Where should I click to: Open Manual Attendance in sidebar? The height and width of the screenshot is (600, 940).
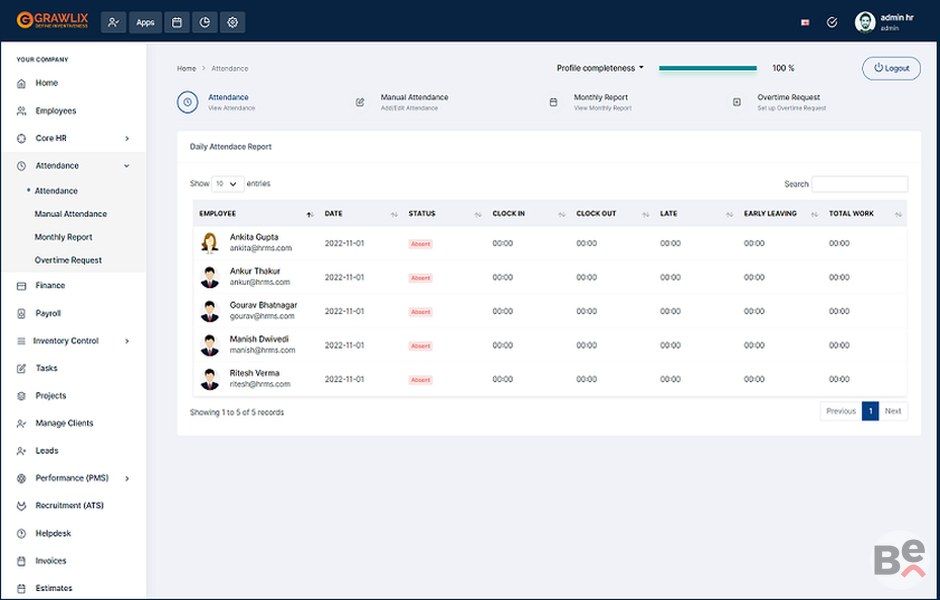click(71, 214)
